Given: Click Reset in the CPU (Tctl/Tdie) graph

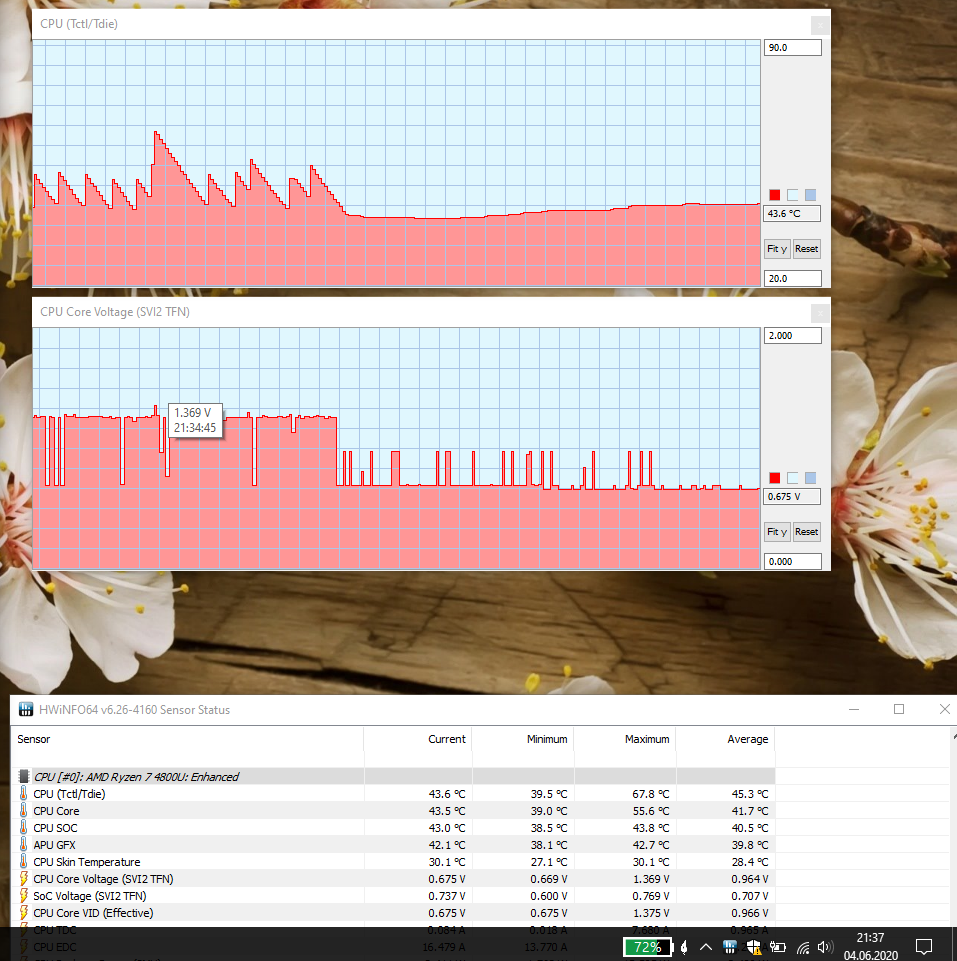Looking at the screenshot, I should (806, 249).
